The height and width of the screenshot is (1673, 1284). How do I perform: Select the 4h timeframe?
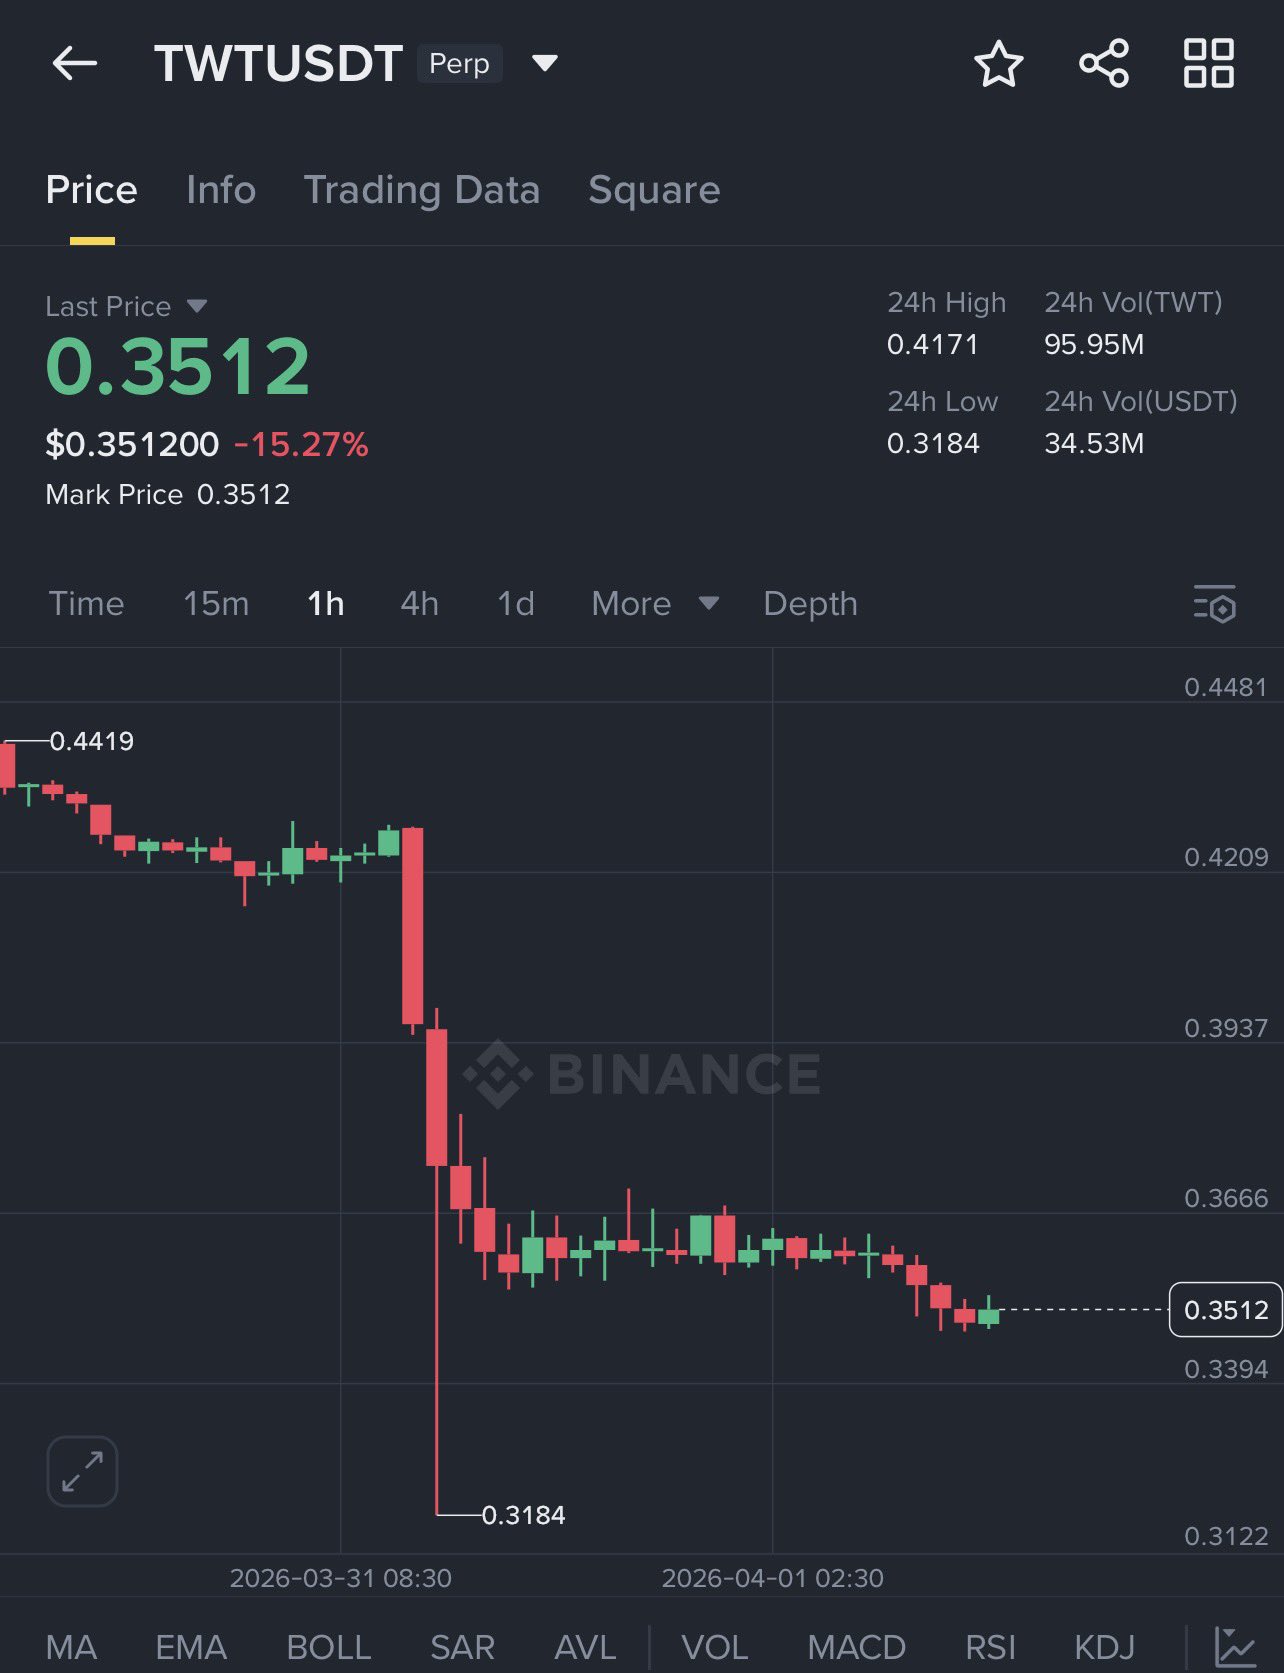click(419, 604)
